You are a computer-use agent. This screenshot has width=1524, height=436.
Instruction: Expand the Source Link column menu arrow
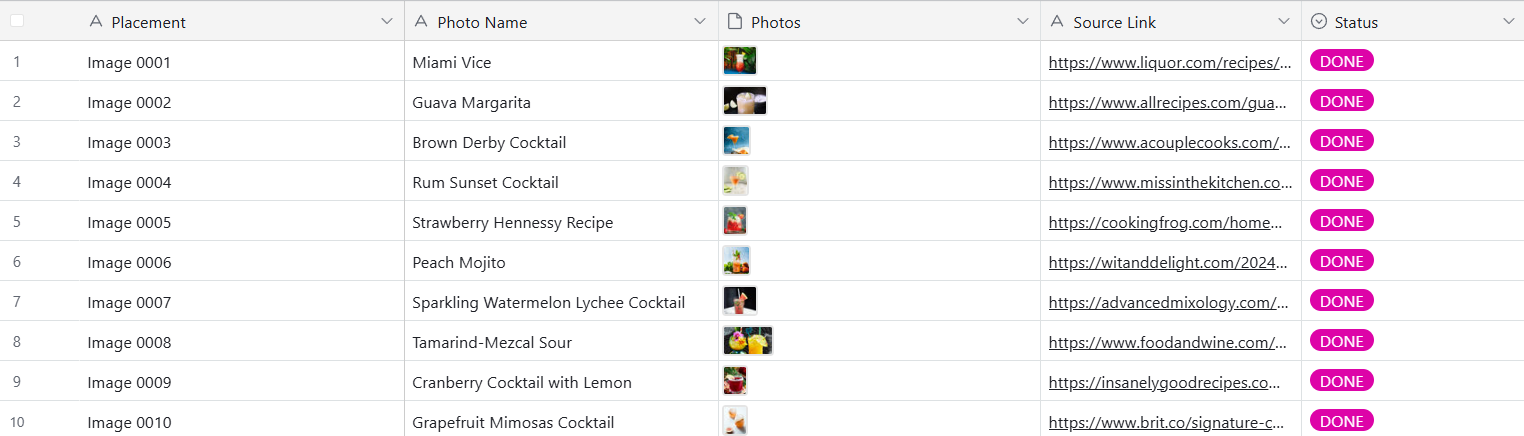pyautogui.click(x=1284, y=22)
